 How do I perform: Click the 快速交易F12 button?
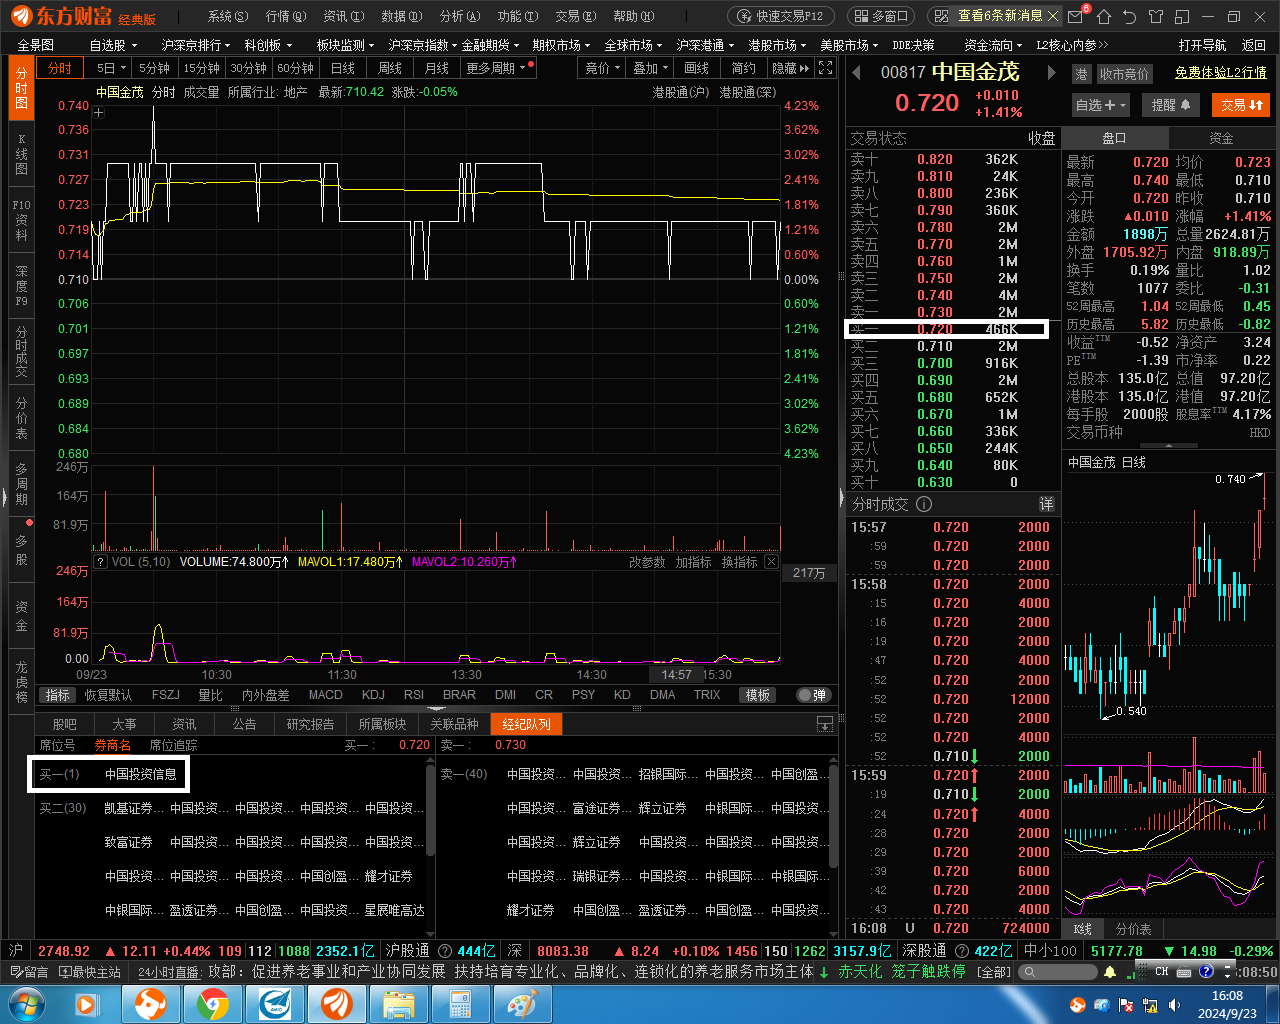pos(781,16)
